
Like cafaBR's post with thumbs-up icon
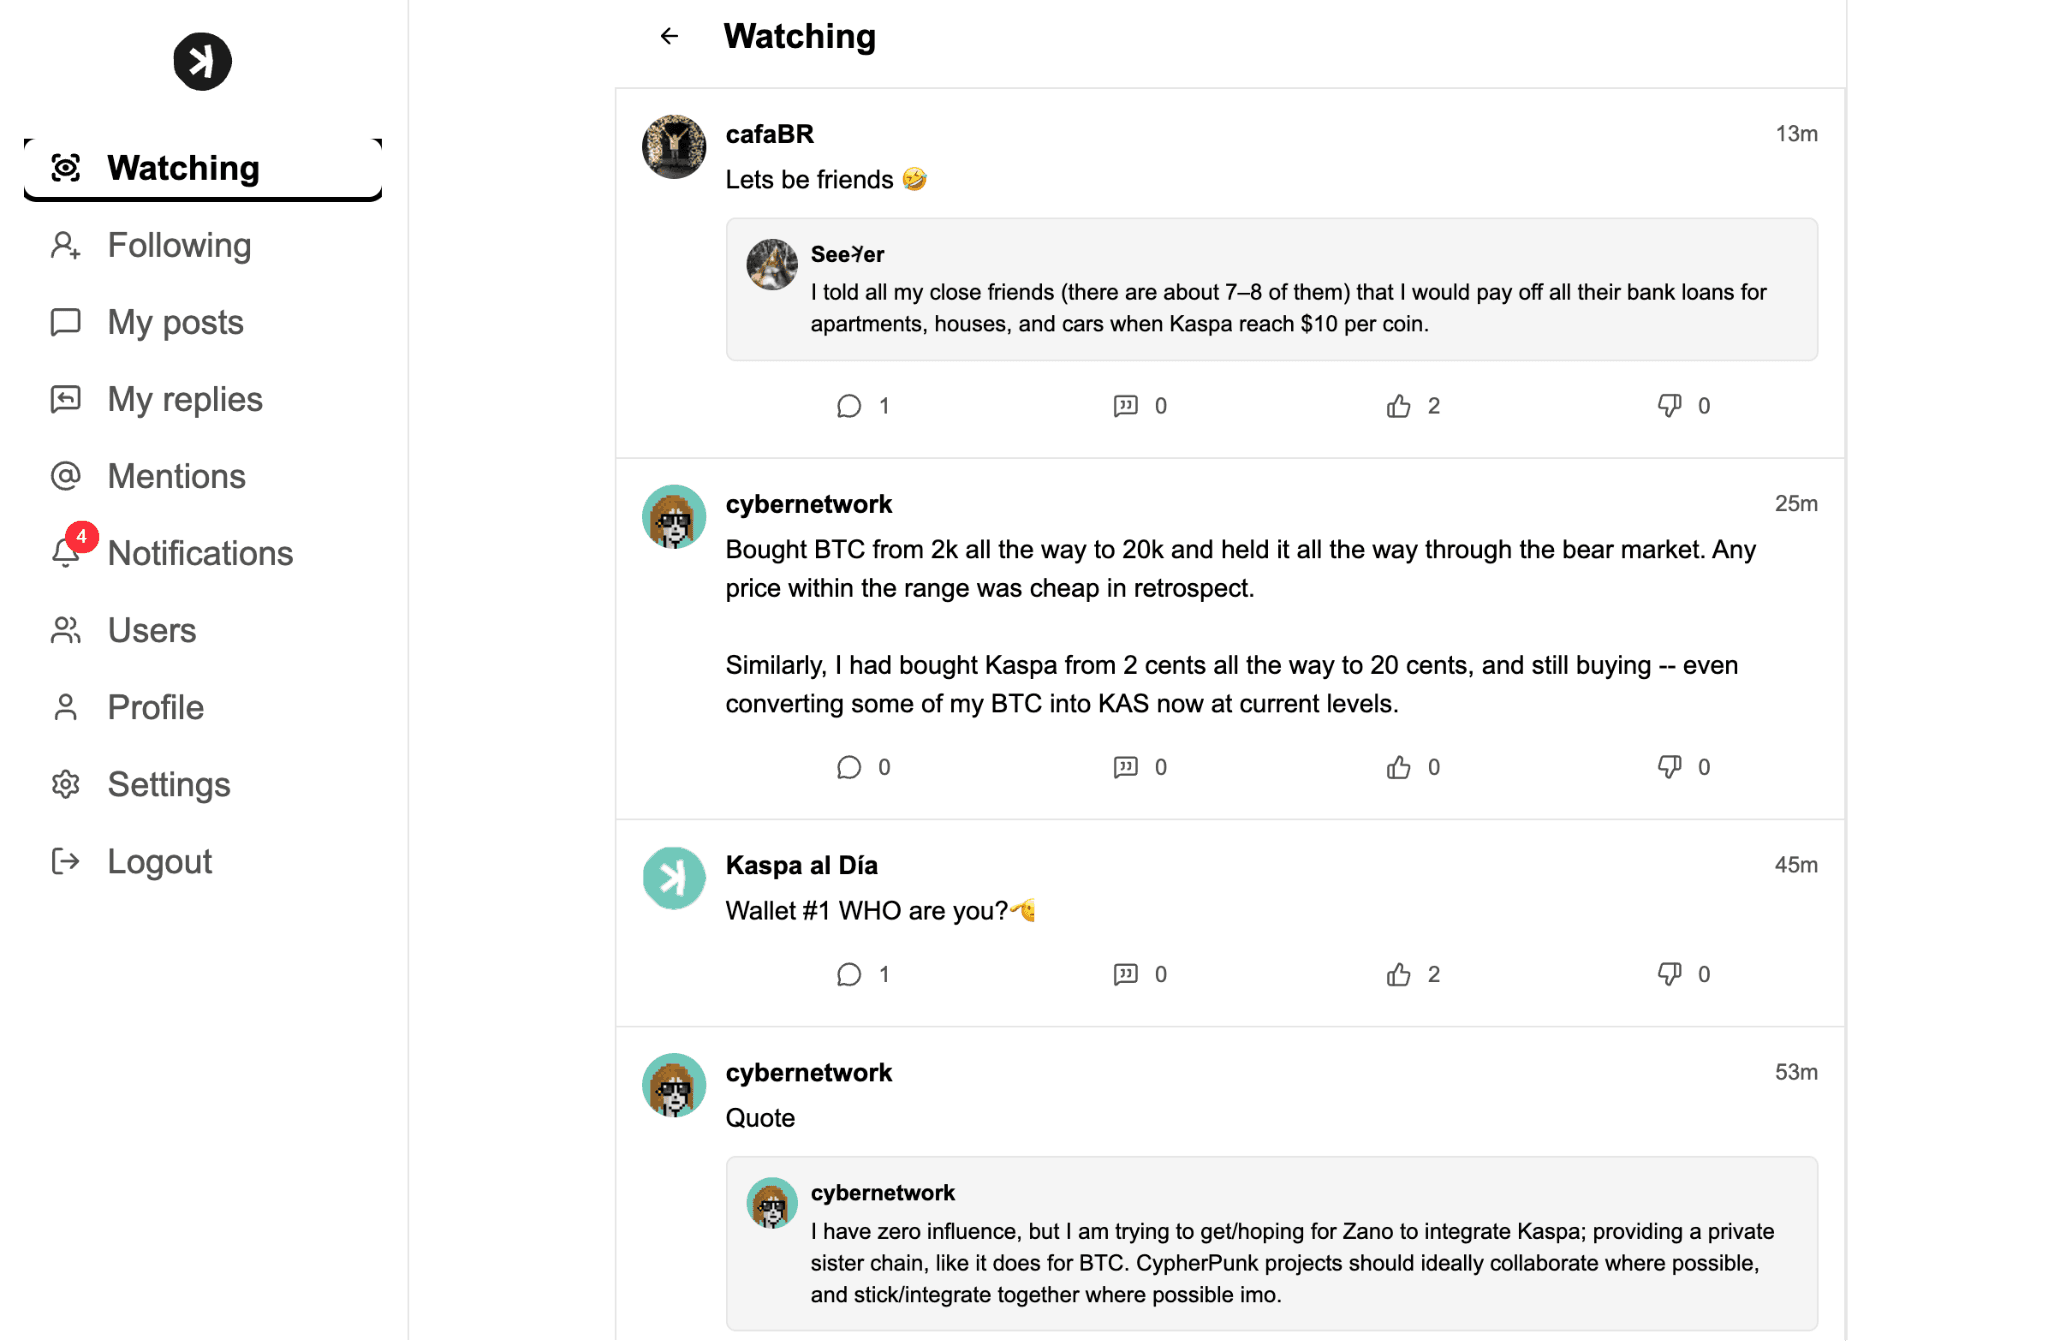(x=1398, y=406)
